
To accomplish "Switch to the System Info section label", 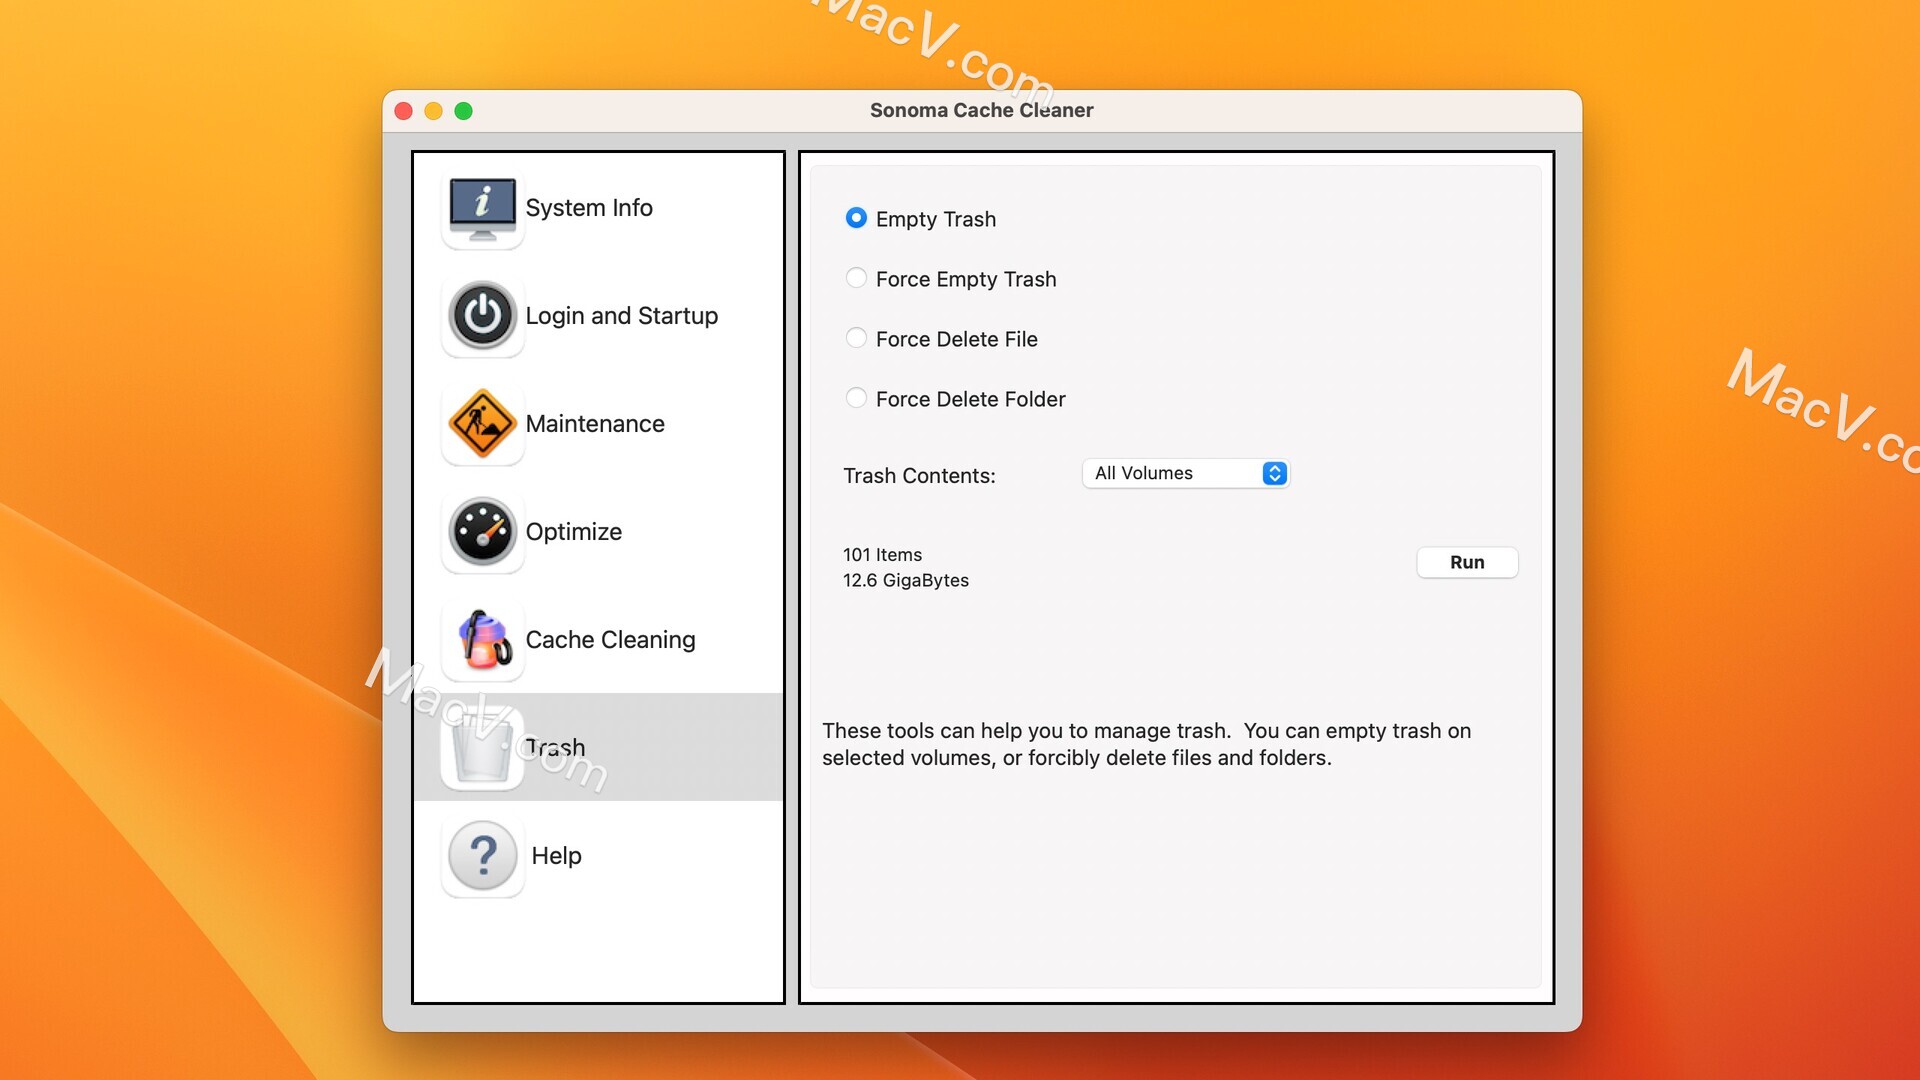I will [589, 208].
